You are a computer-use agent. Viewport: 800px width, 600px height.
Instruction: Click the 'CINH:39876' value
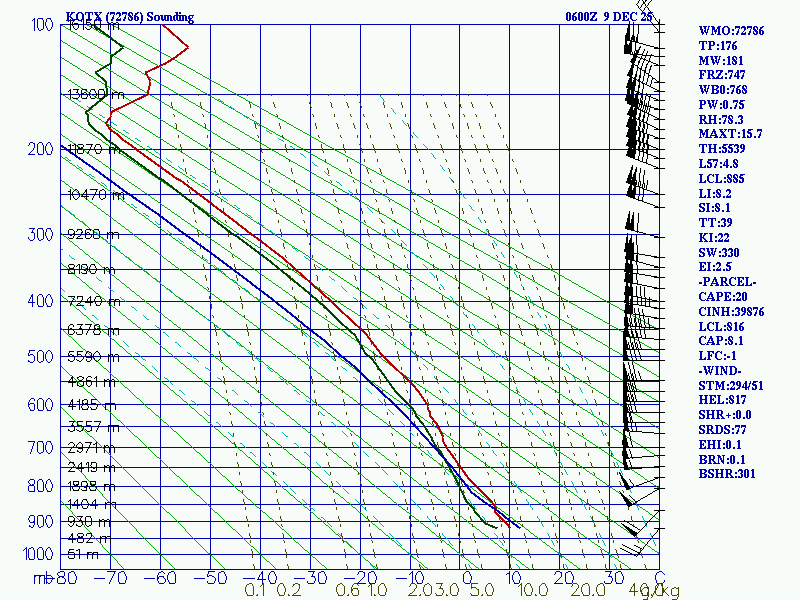pos(731,312)
